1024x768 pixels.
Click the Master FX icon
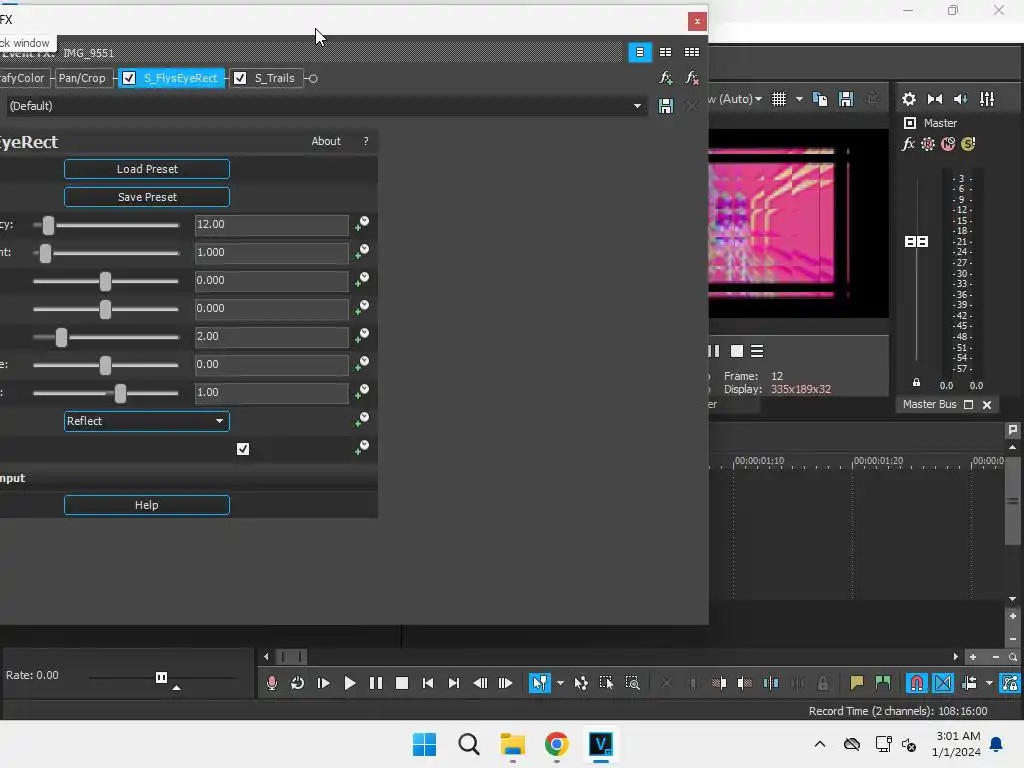click(908, 144)
